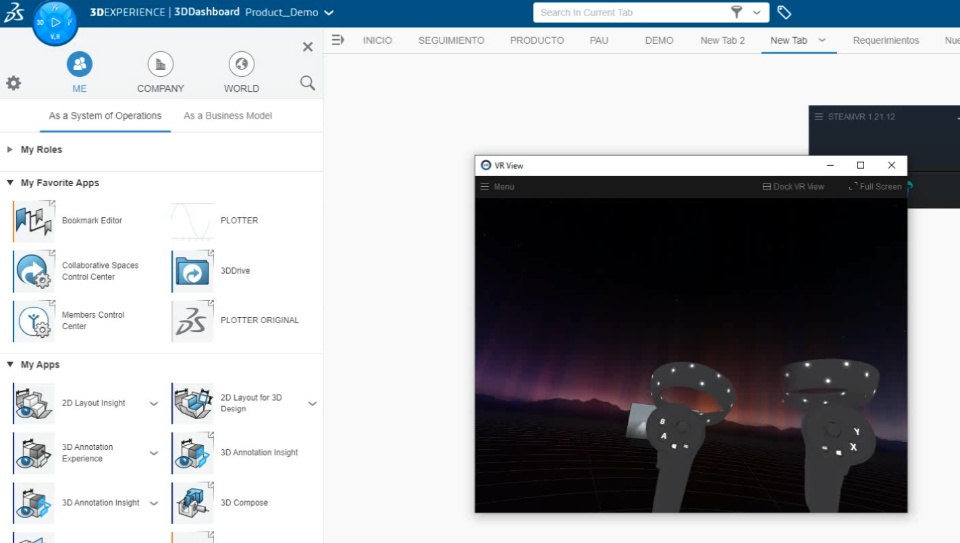Launch Members Control Center app
960x543 pixels.
pyautogui.click(x=34, y=320)
